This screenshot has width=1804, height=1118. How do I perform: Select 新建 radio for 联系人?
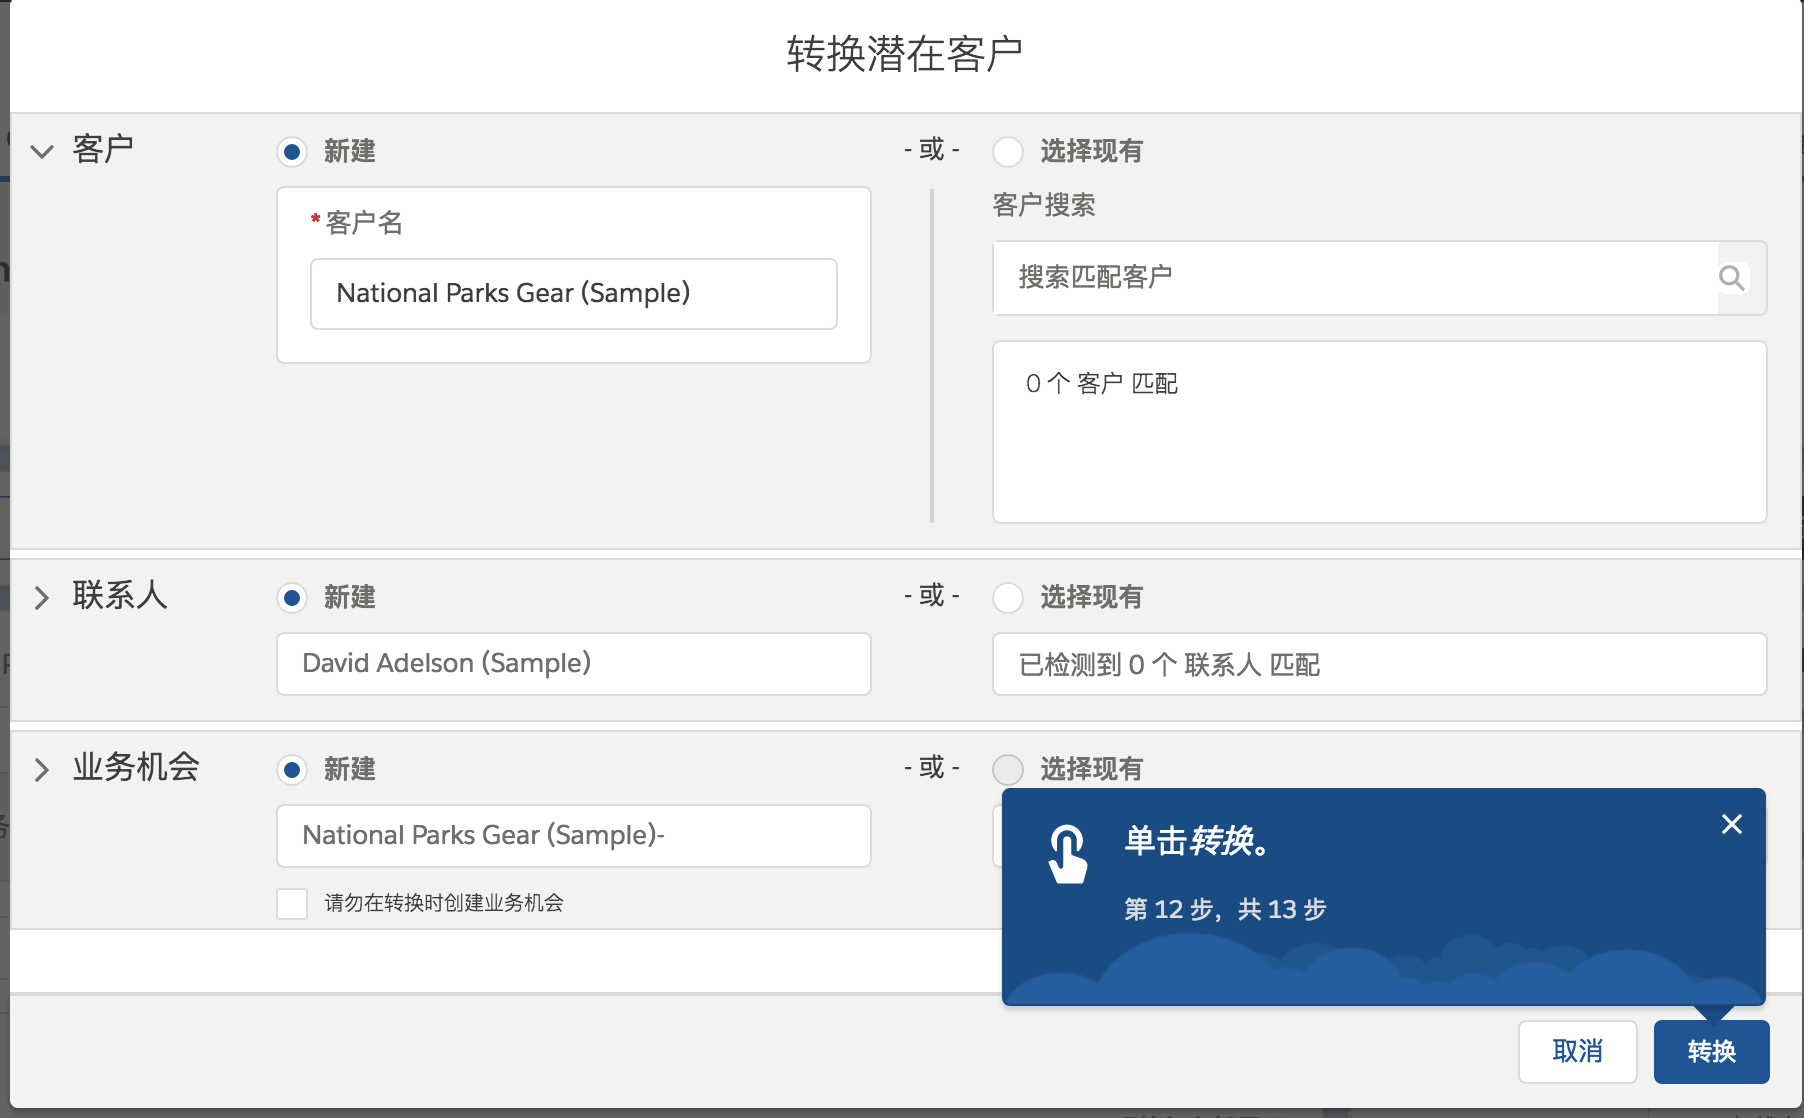coord(292,598)
